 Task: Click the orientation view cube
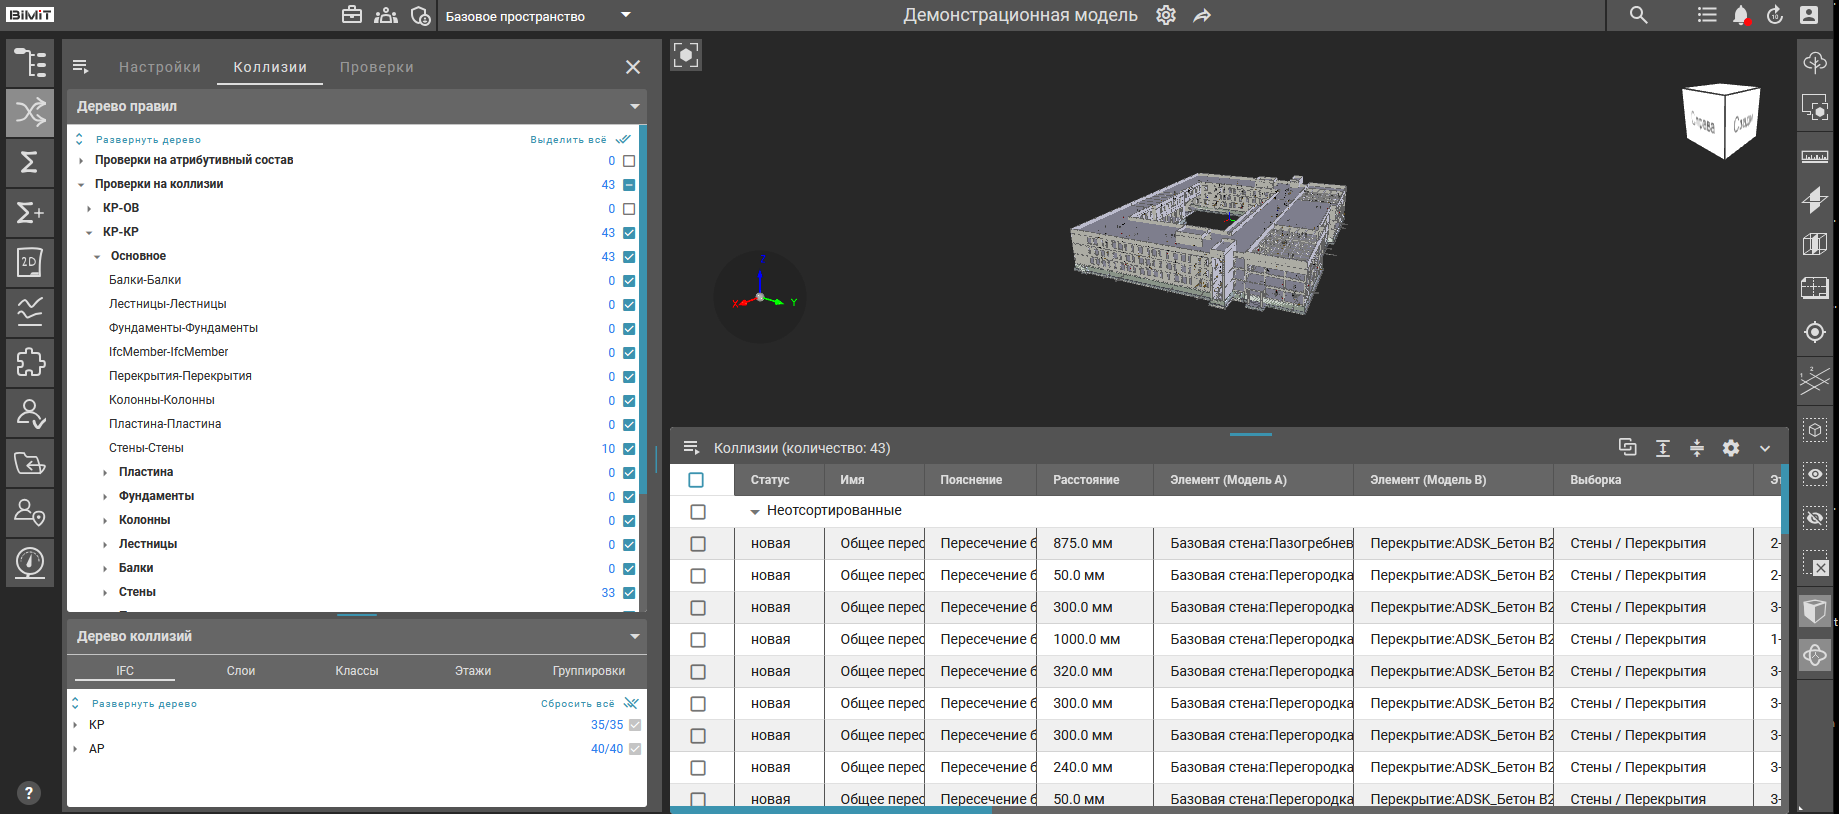point(1721,121)
